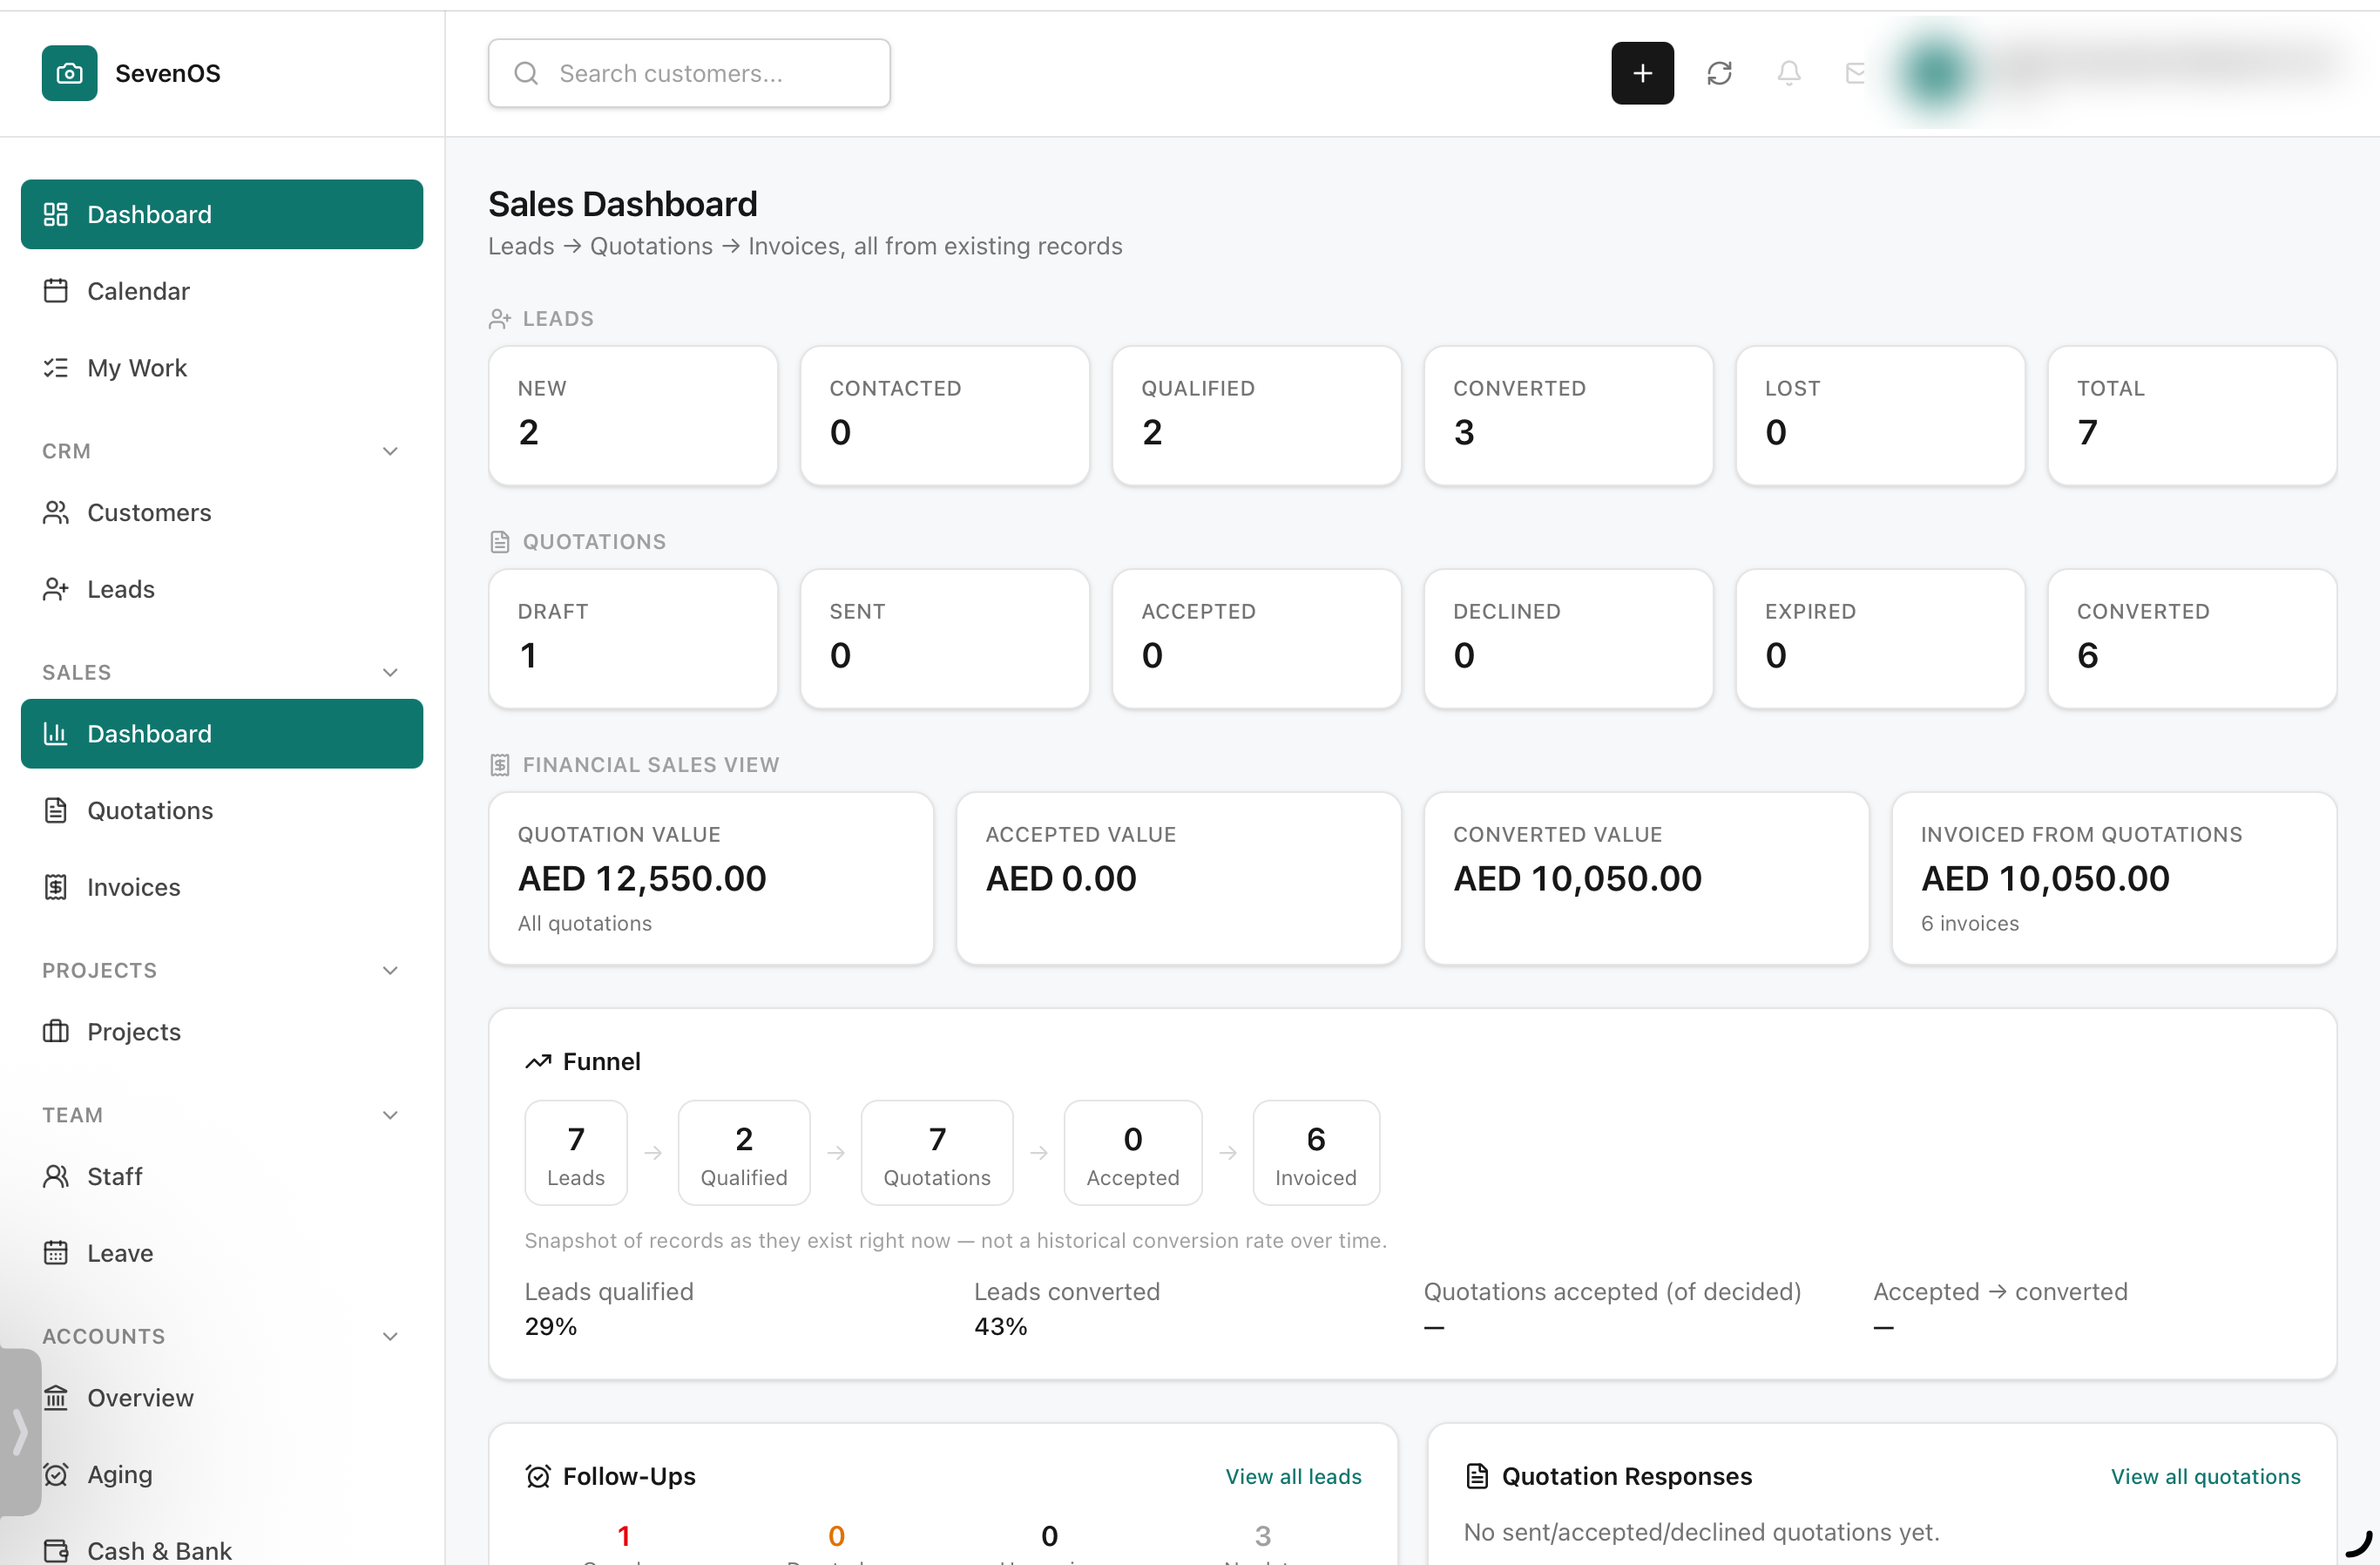
Task: Click the SevenOS camera logo icon
Action: (69, 73)
